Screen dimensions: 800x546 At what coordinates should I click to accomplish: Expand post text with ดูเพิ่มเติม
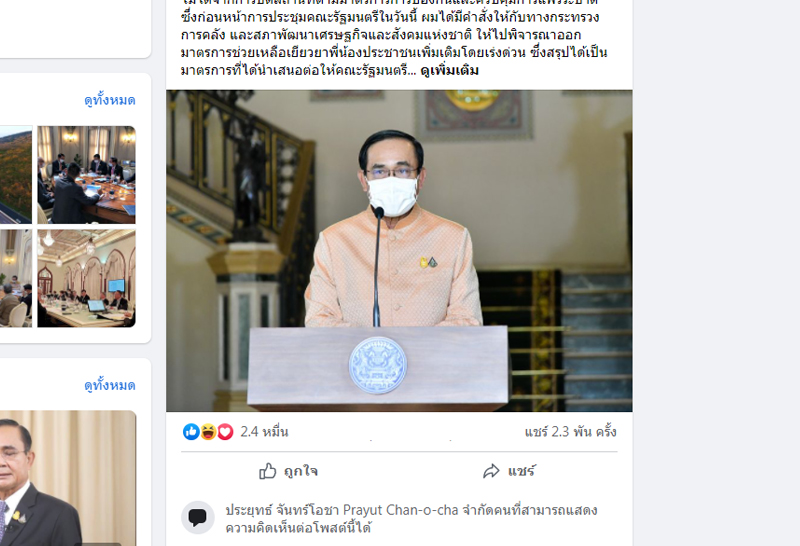point(449,70)
